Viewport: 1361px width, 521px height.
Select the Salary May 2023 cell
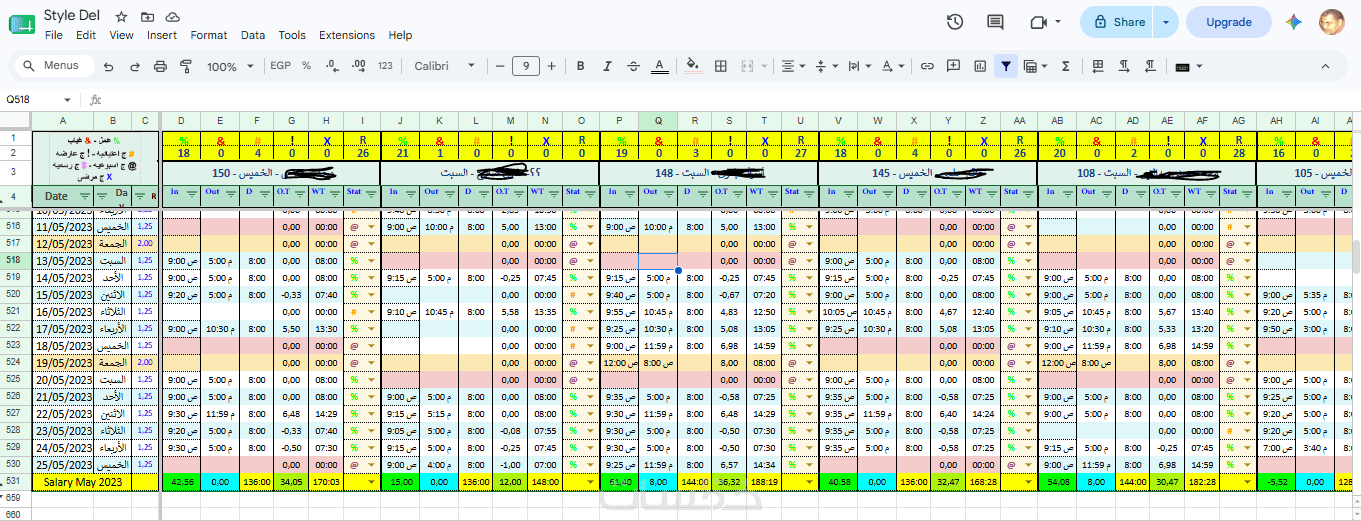pyautogui.click(x=82, y=482)
